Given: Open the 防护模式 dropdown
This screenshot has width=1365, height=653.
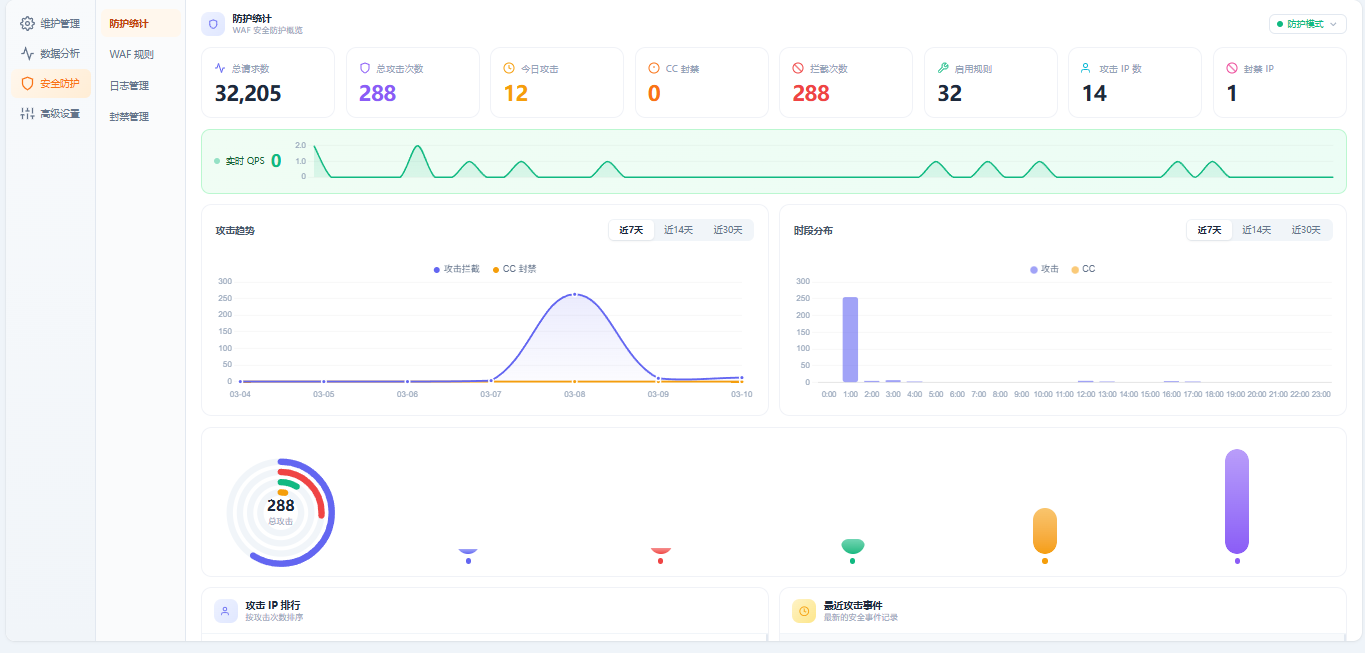Looking at the screenshot, I should (x=1307, y=24).
